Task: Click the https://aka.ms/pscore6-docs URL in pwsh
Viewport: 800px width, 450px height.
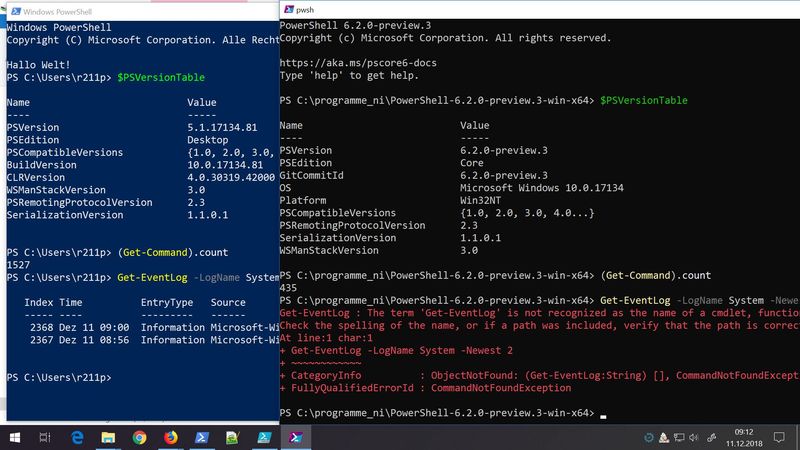Action: pos(358,63)
